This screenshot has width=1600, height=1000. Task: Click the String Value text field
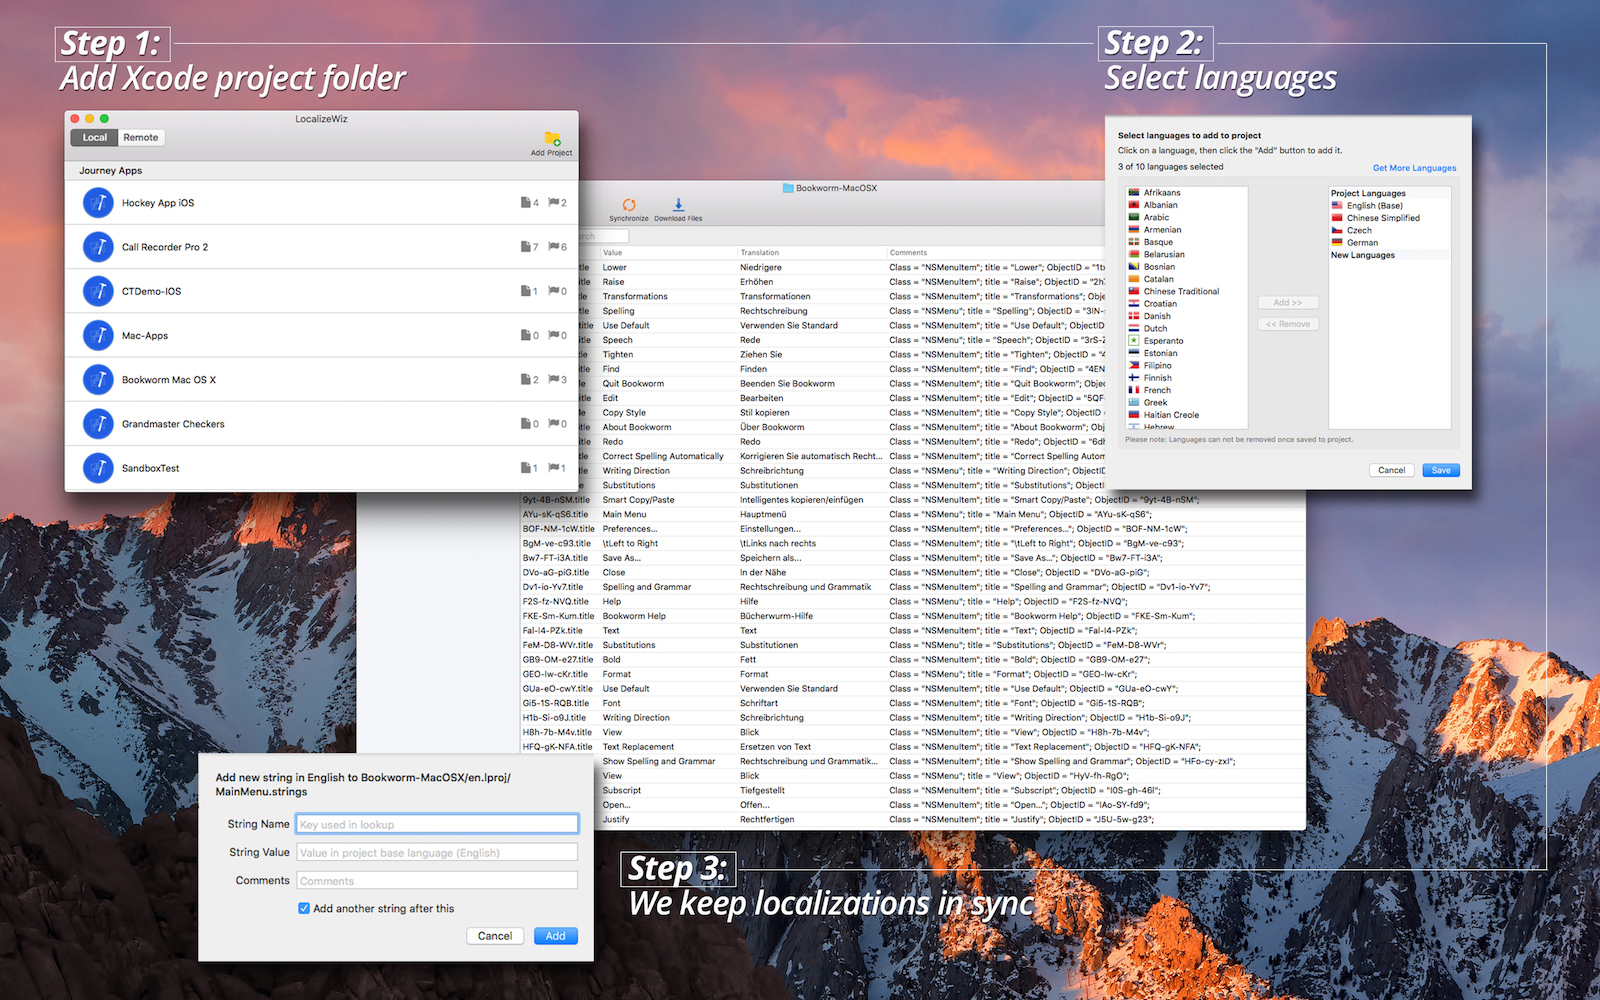click(437, 853)
